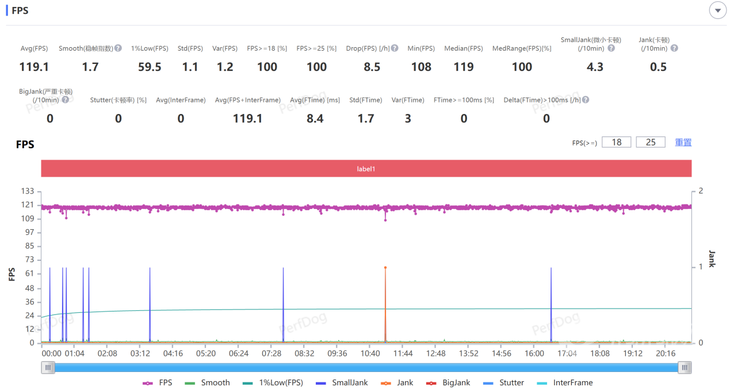
Task: Toggle FPS series in chart legend
Action: tap(157, 383)
